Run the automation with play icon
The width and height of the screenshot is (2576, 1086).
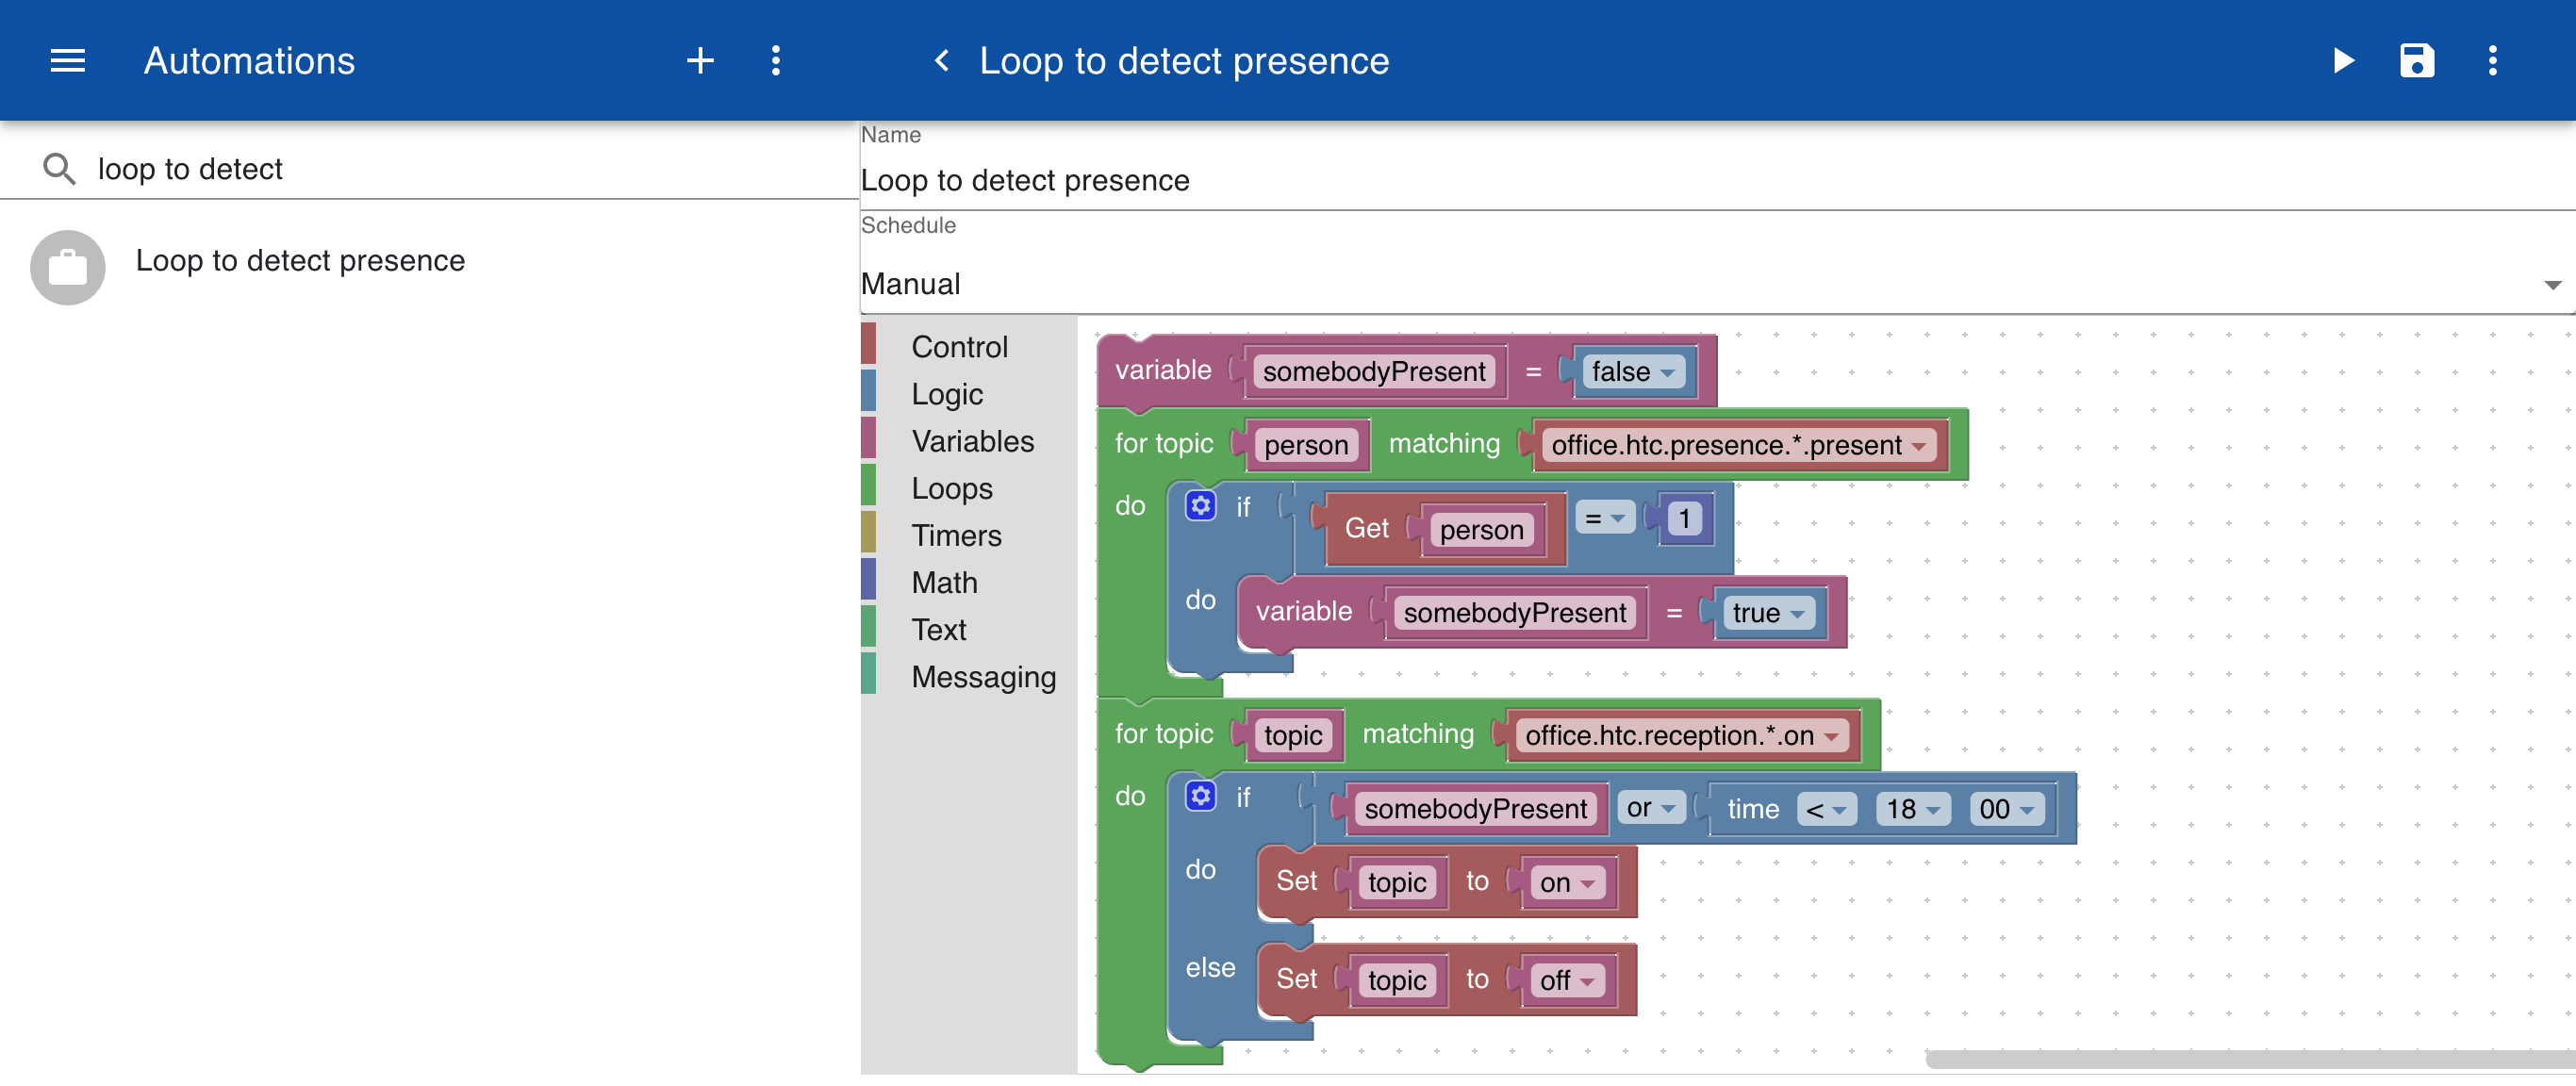coord(2342,61)
